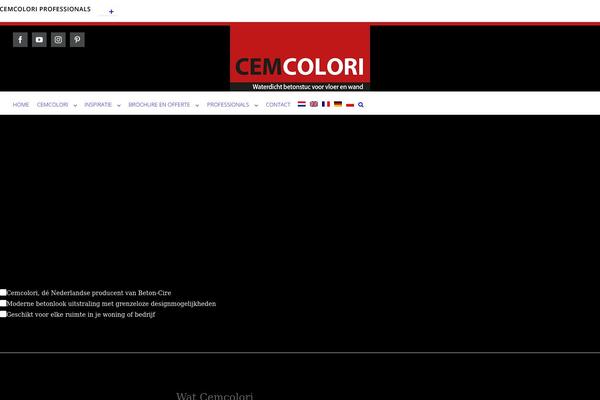The height and width of the screenshot is (400, 600).
Task: Expand the CEMCOLORI submenu arrow
Action: pos(75,105)
